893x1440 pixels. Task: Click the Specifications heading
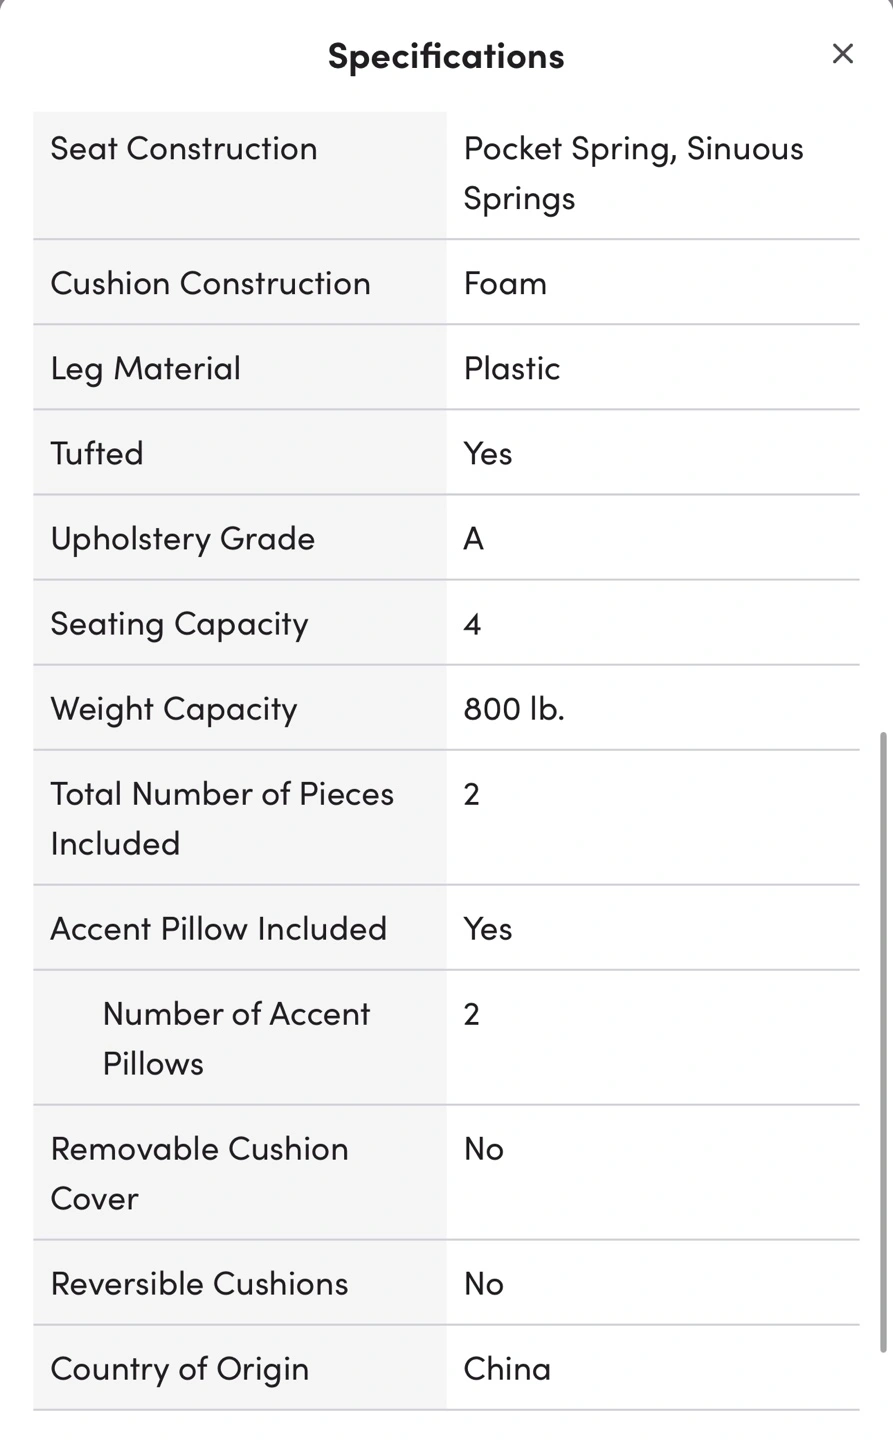[x=446, y=55]
